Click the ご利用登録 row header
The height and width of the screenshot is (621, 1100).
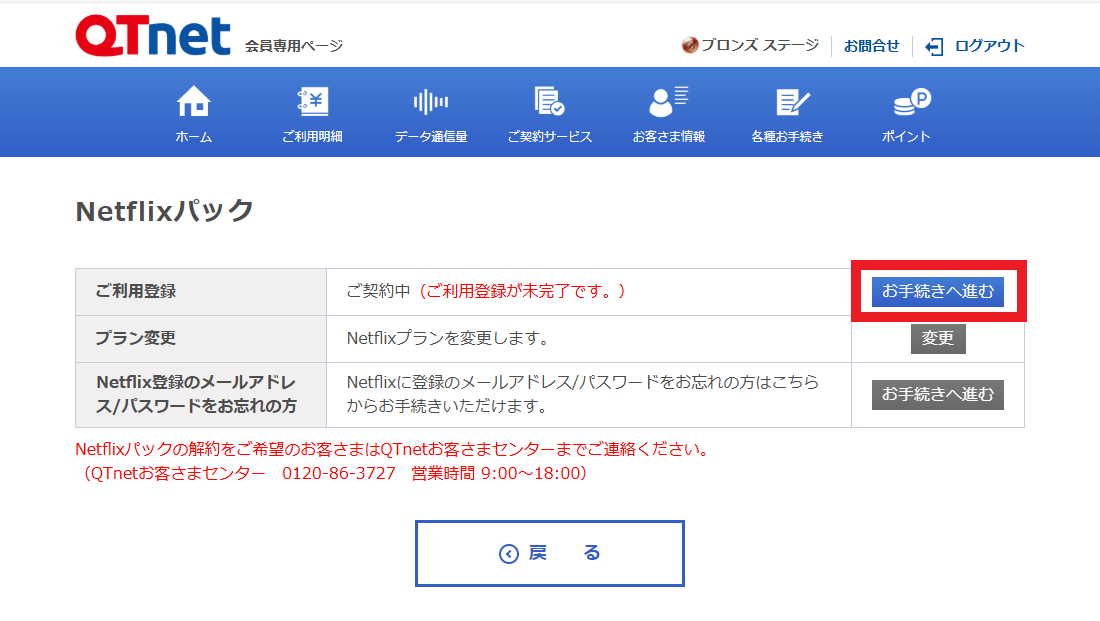click(201, 291)
